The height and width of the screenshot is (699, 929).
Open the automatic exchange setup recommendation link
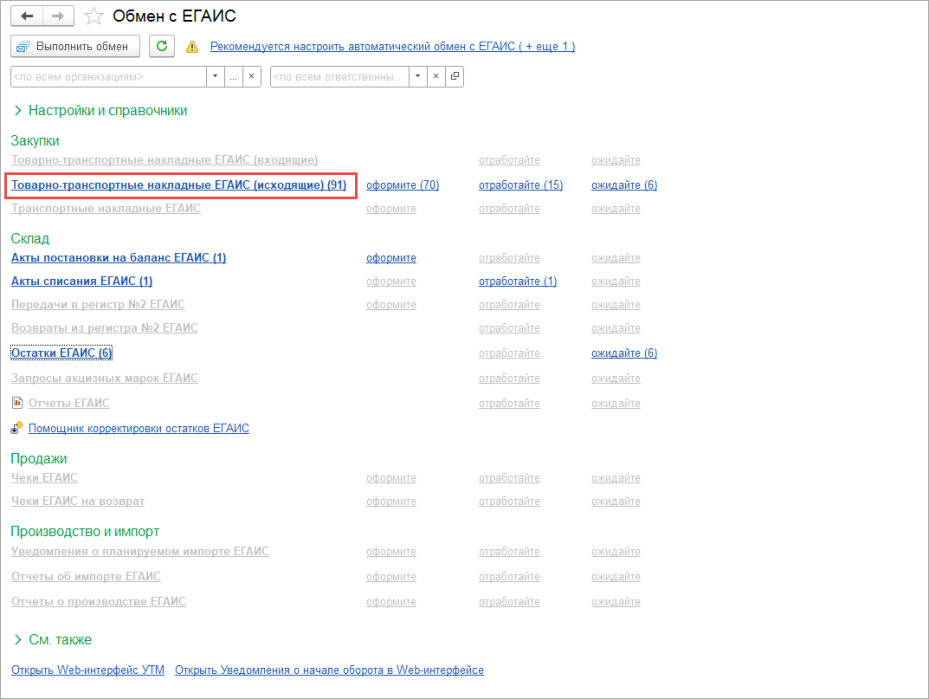click(x=392, y=46)
